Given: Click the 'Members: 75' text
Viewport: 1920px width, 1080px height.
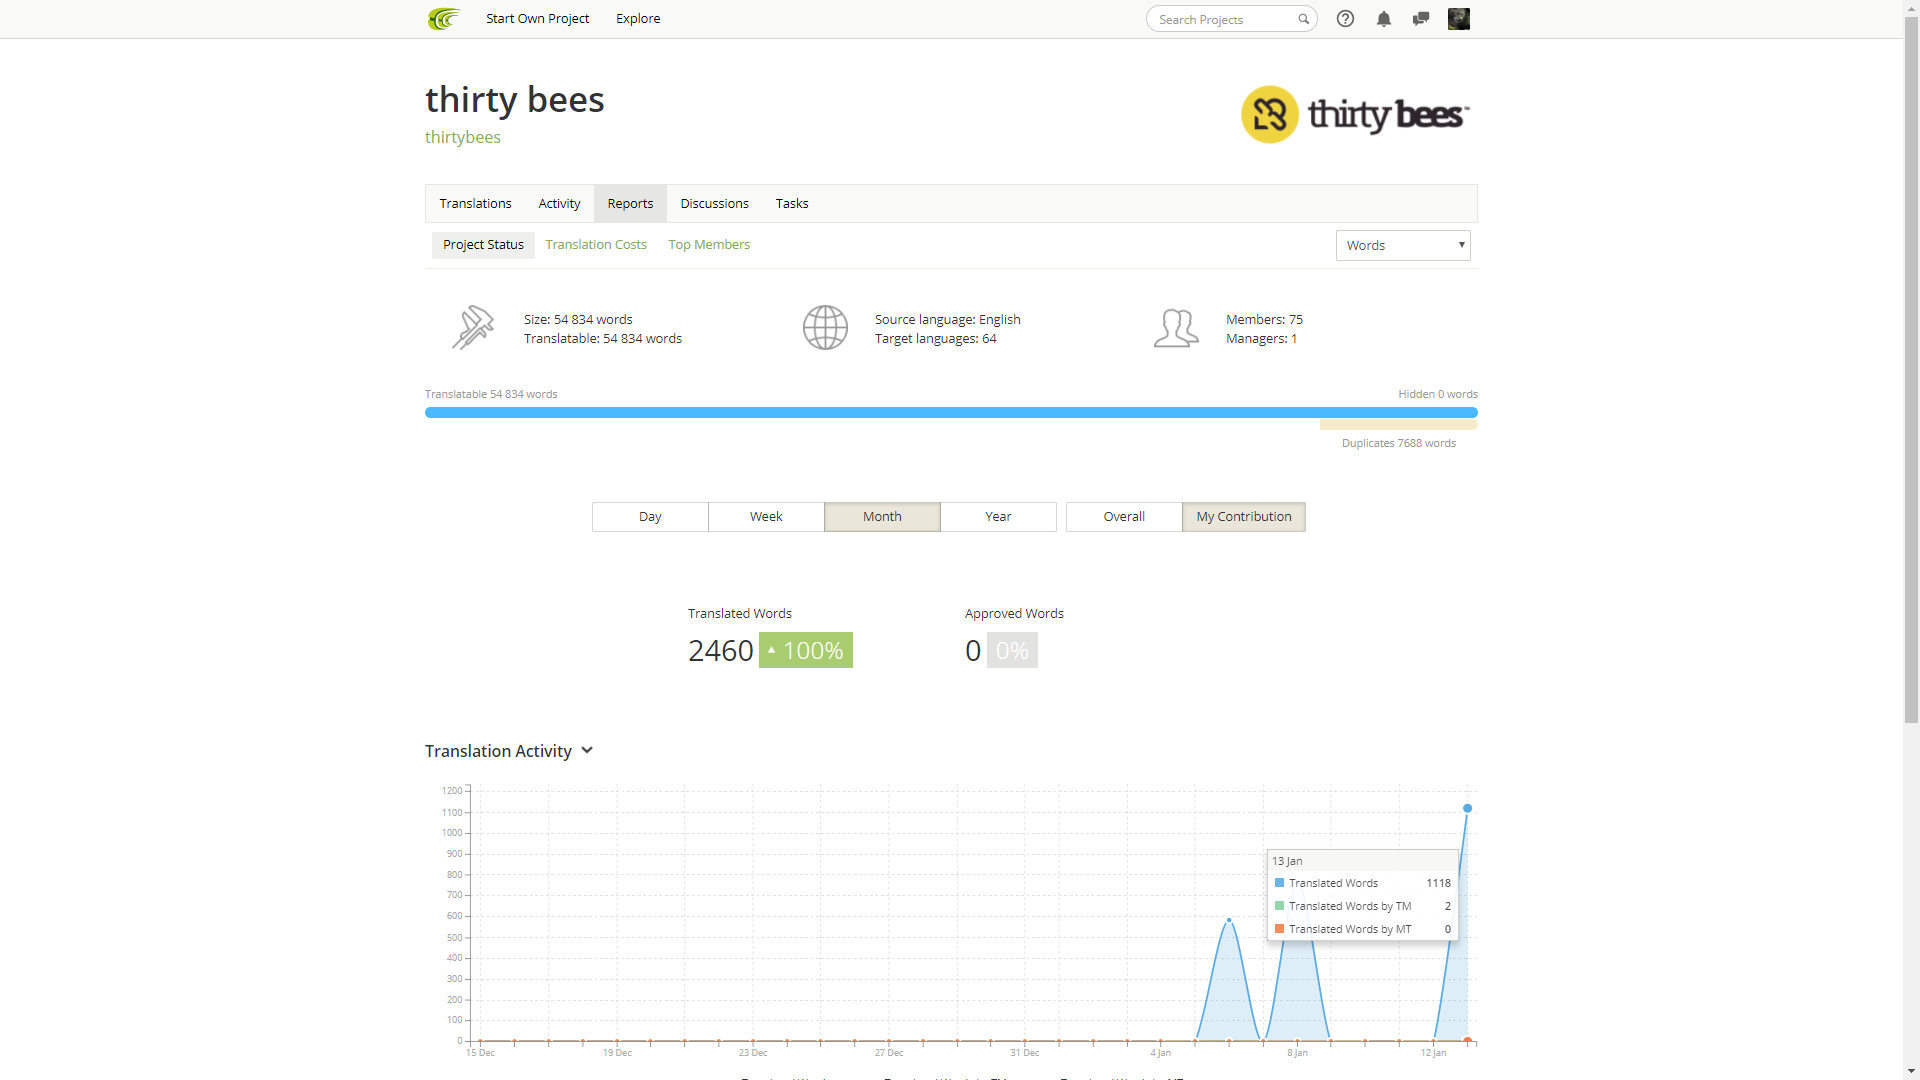Looking at the screenshot, I should click(x=1264, y=320).
